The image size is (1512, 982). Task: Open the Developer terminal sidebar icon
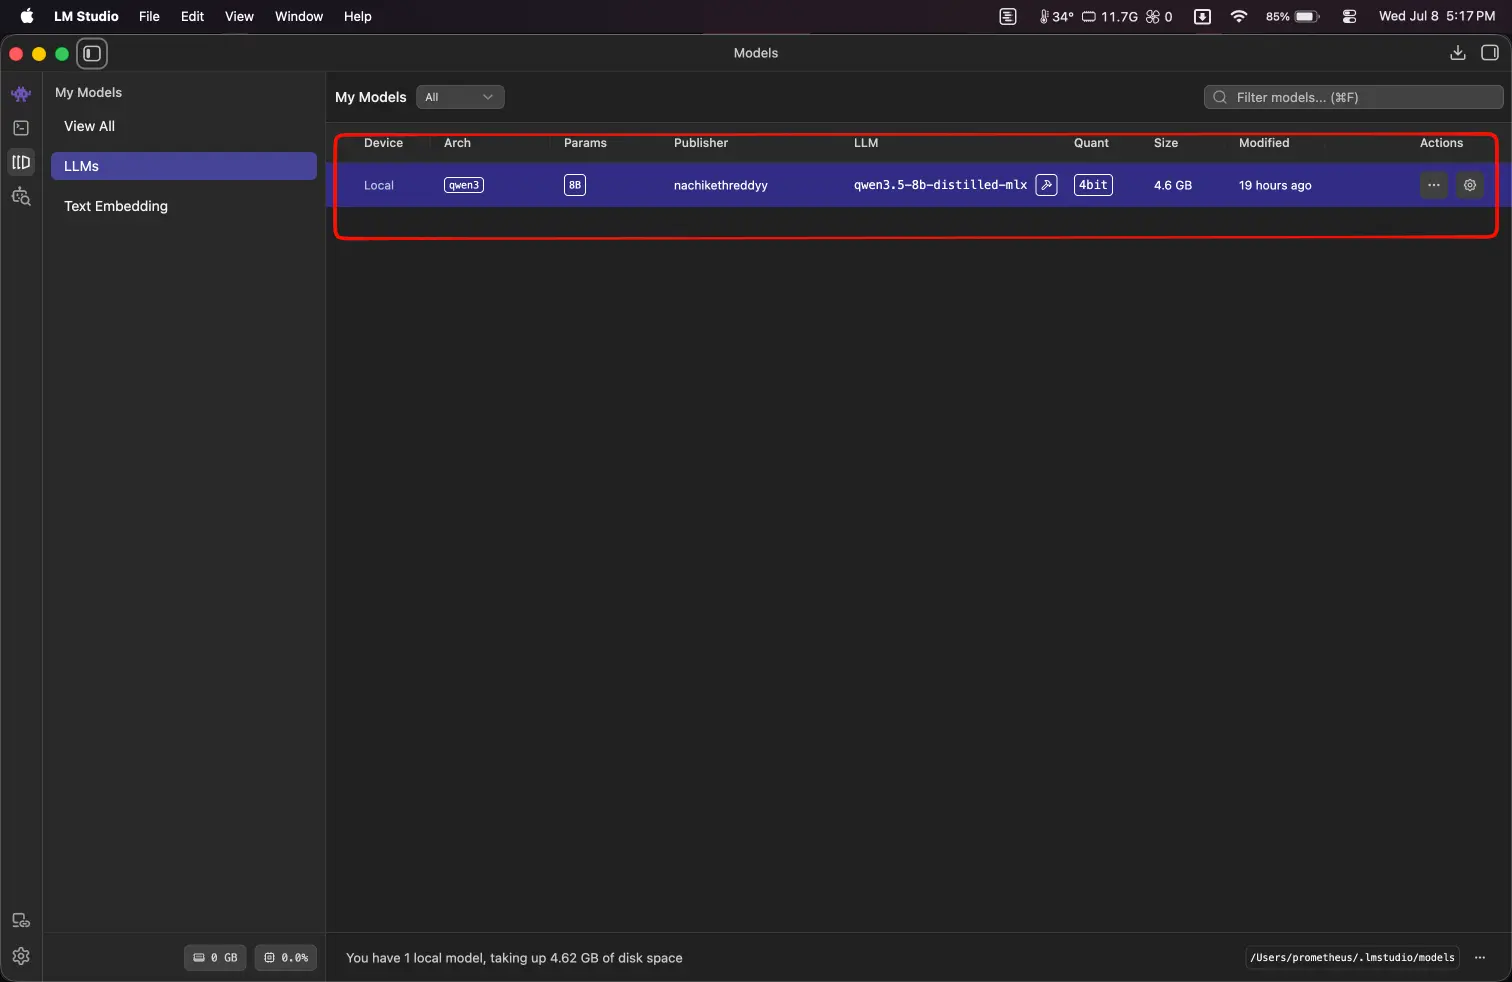(21, 128)
